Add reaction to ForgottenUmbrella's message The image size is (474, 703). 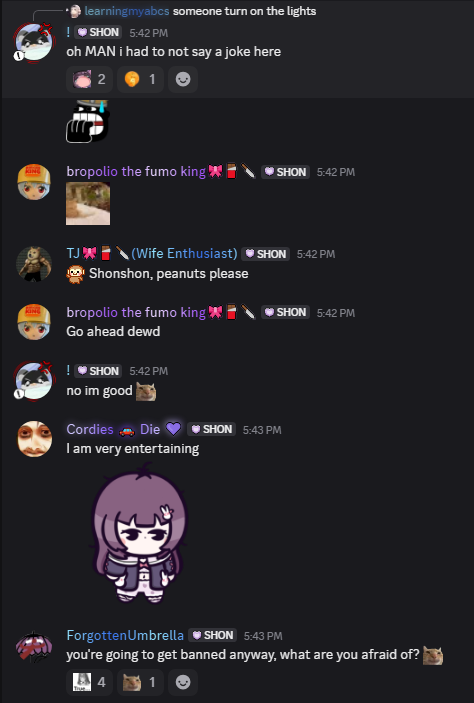[183, 682]
